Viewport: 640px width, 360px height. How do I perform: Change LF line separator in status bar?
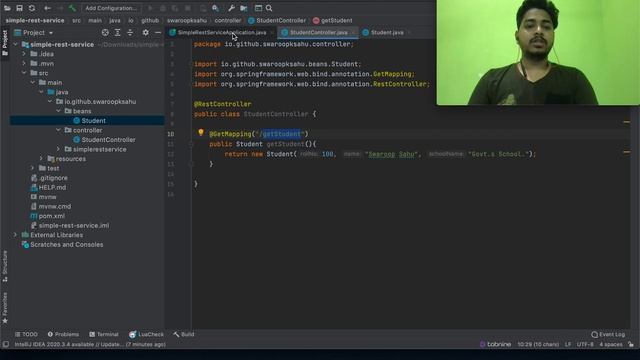(568, 344)
